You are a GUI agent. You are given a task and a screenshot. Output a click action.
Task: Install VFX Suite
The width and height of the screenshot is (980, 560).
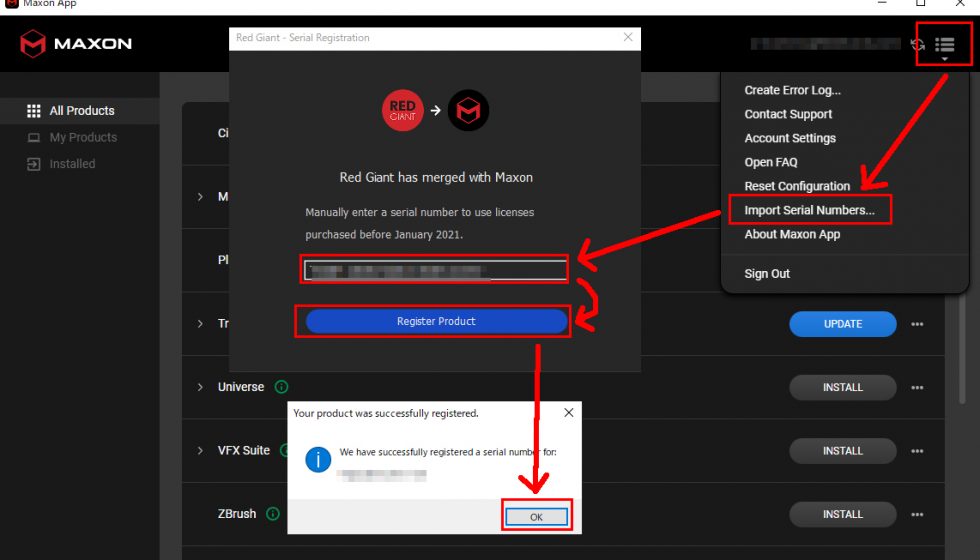click(x=842, y=451)
